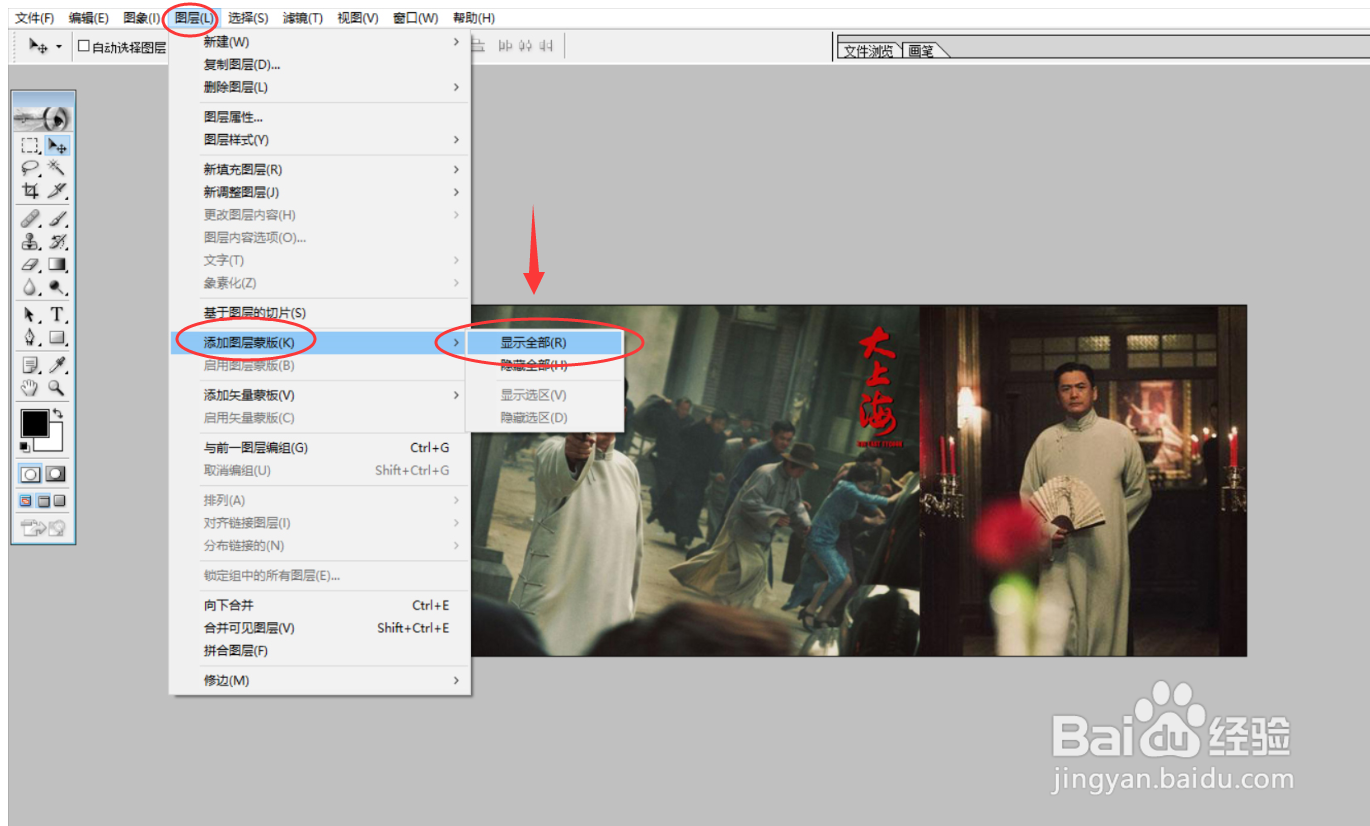The height and width of the screenshot is (826, 1370).
Task: Select the Dodge tool
Action: click(57, 286)
